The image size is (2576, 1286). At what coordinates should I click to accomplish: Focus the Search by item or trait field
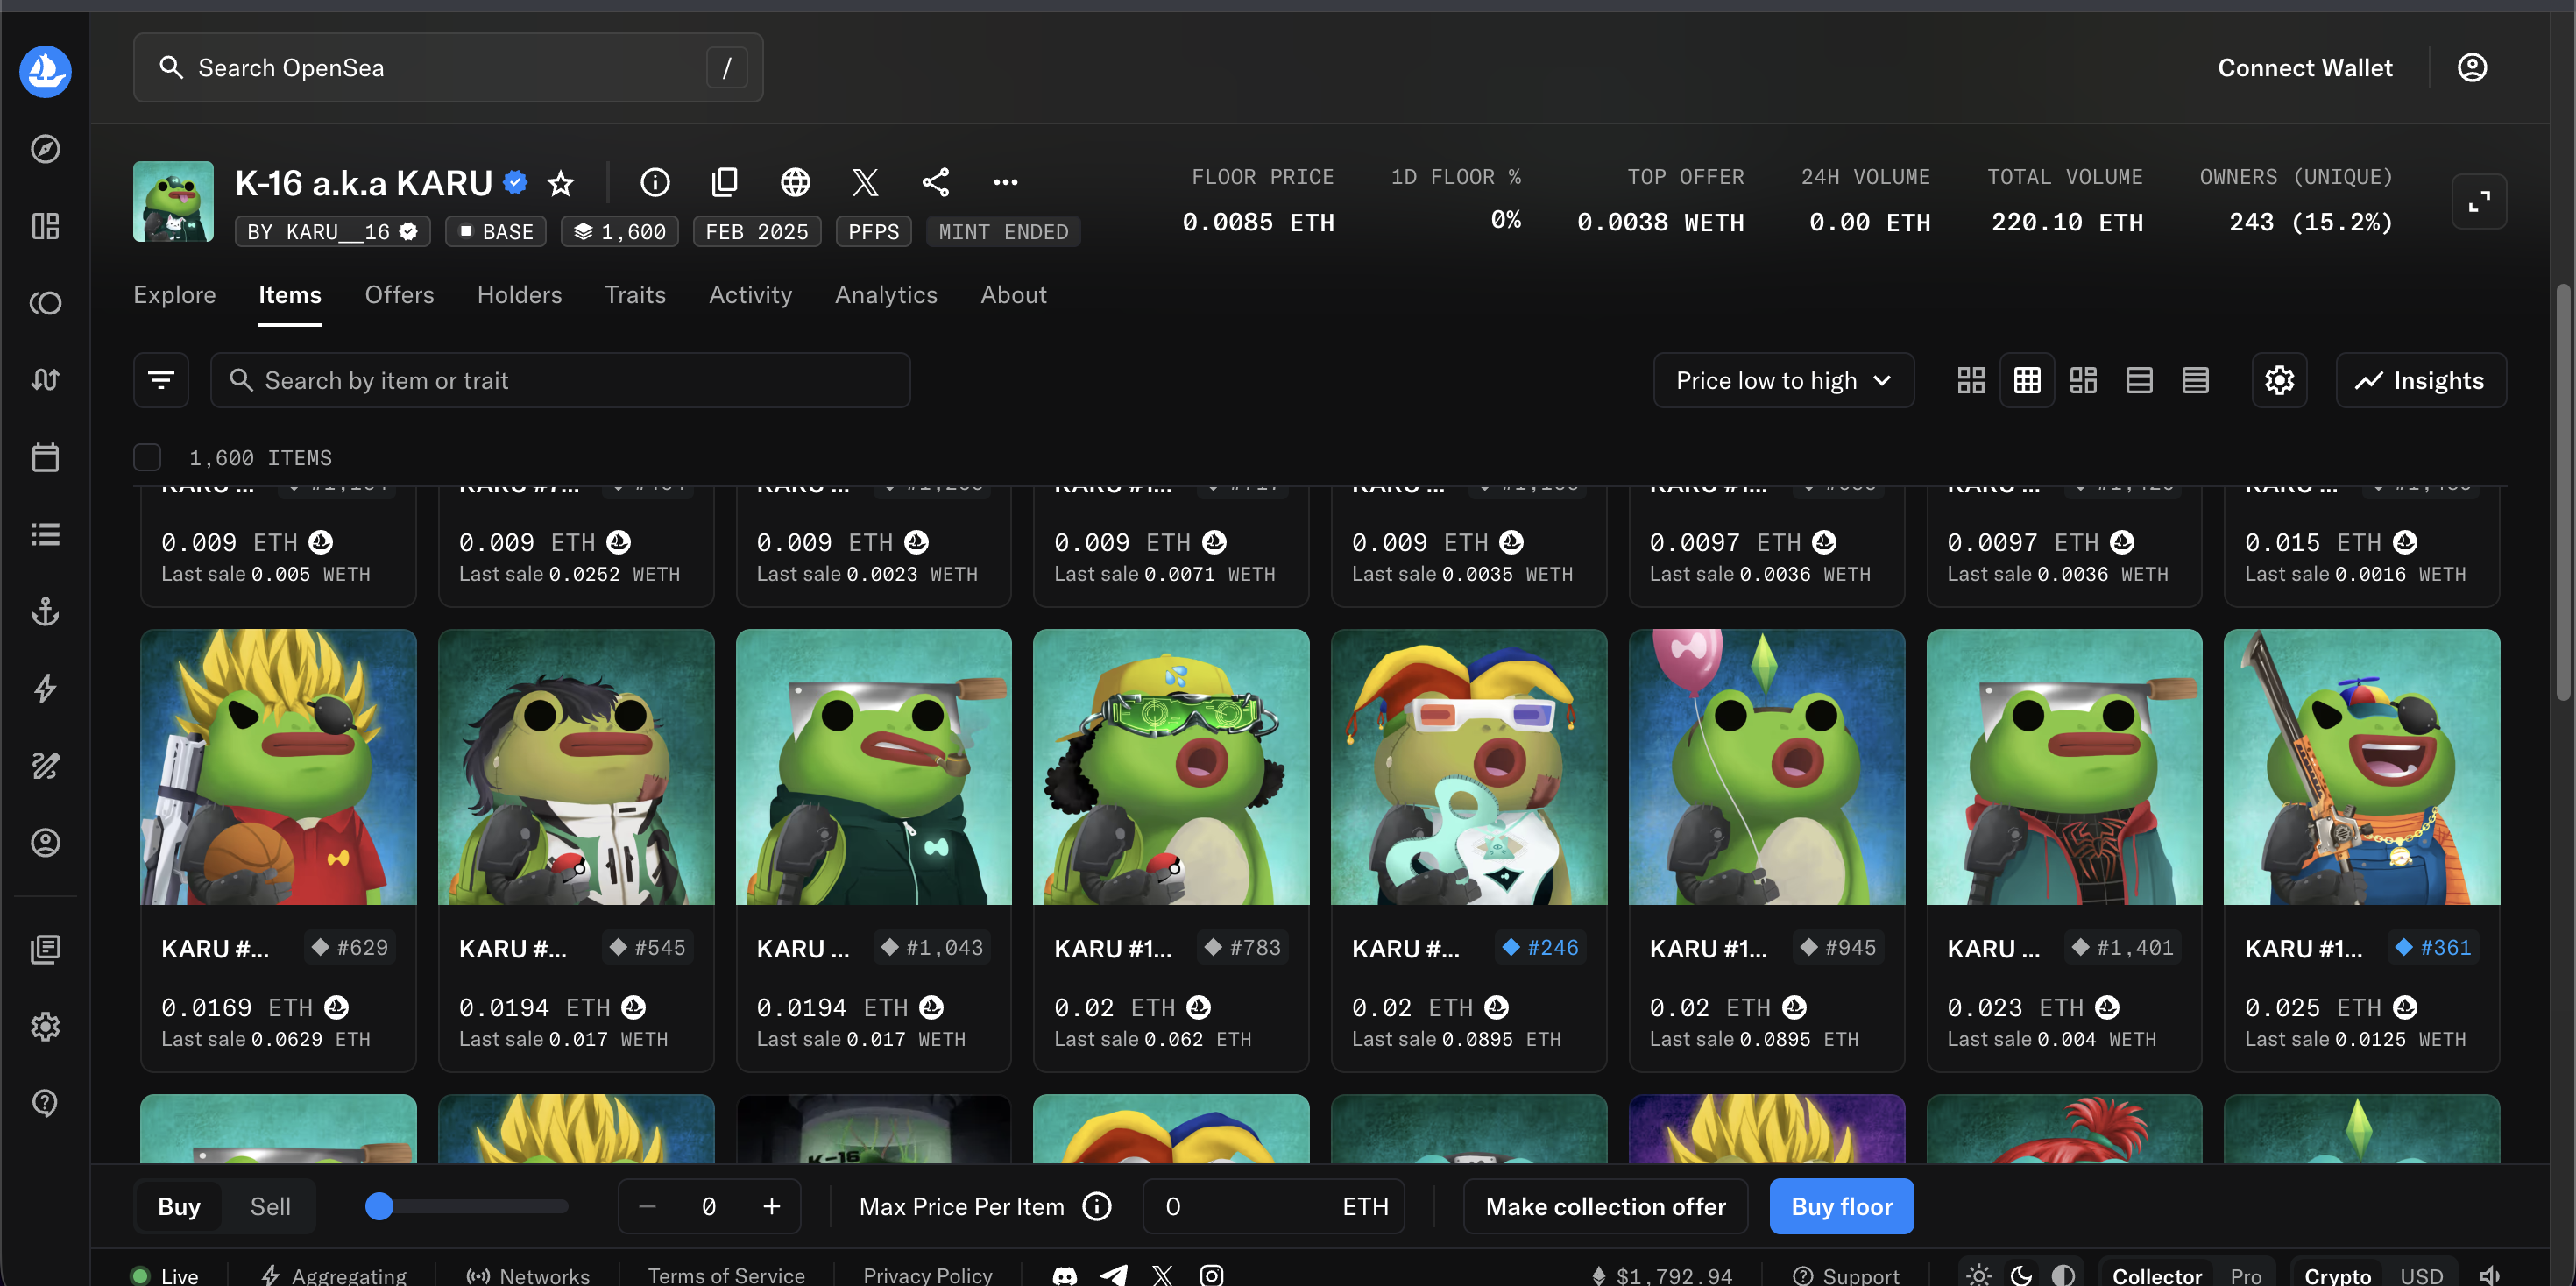pyautogui.click(x=560, y=380)
